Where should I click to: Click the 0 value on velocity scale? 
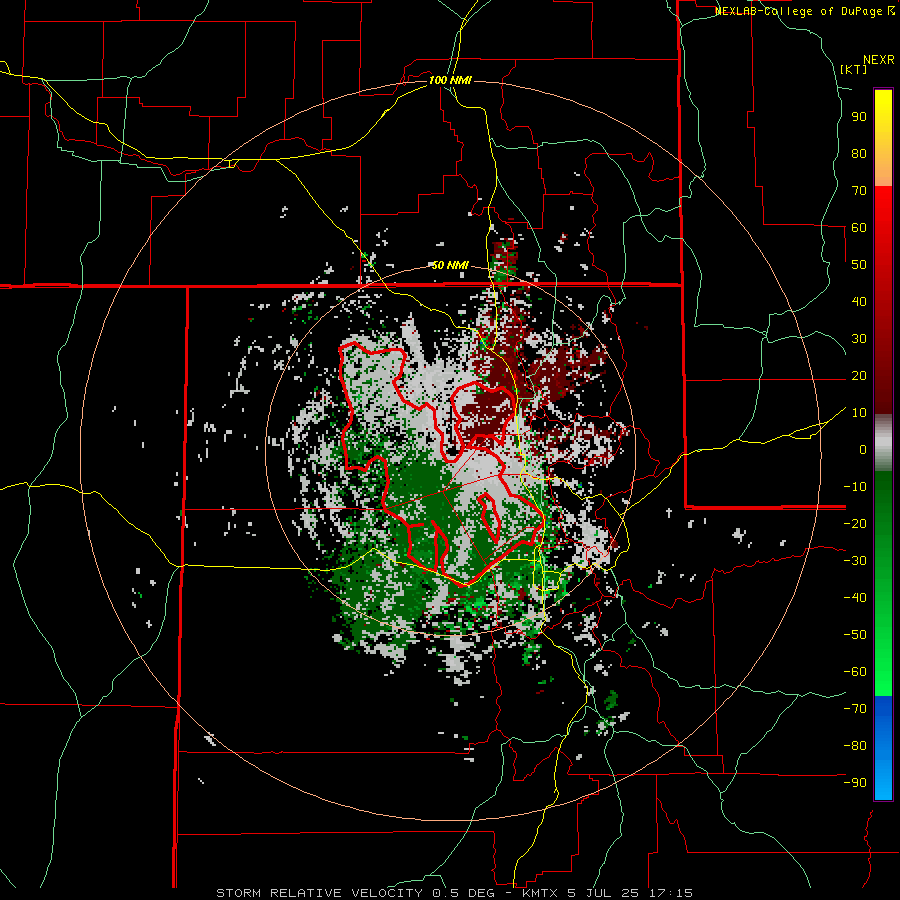863,450
